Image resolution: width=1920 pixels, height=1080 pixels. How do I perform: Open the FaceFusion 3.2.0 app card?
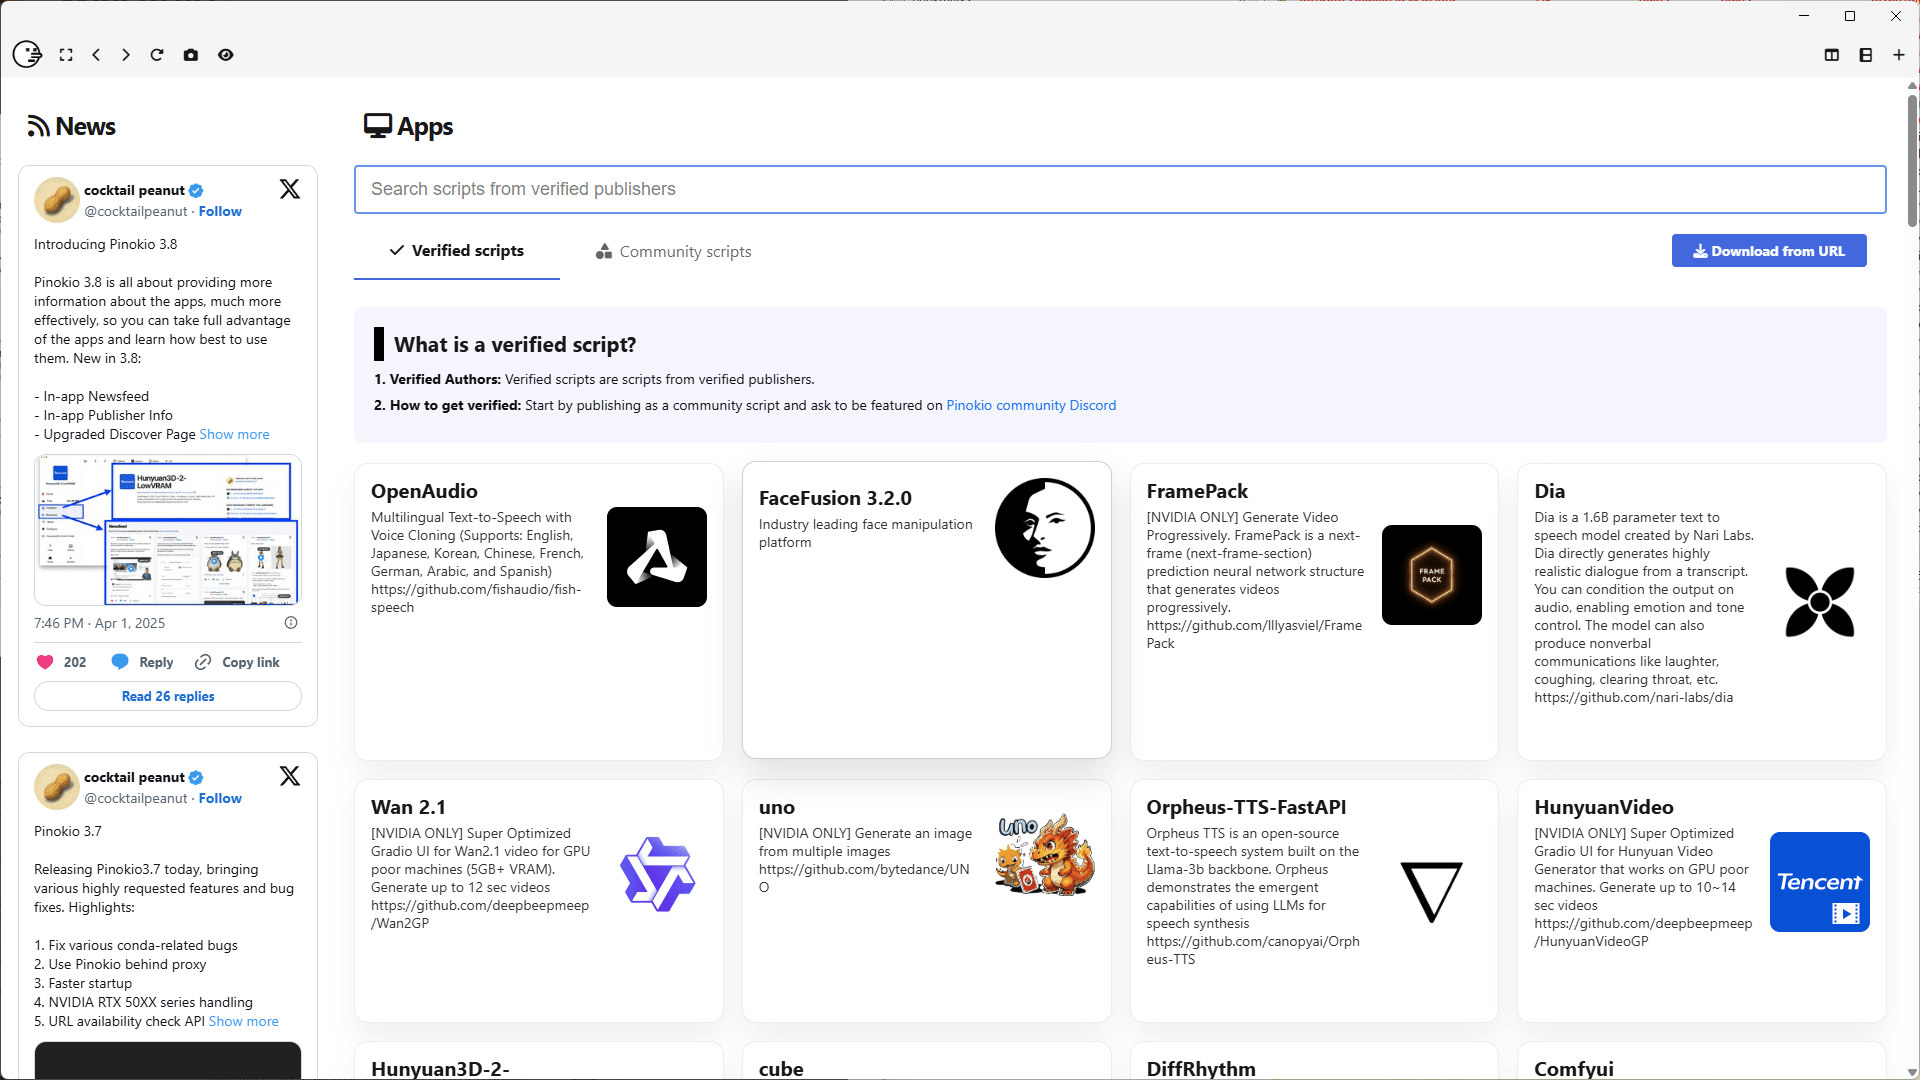[x=926, y=610]
